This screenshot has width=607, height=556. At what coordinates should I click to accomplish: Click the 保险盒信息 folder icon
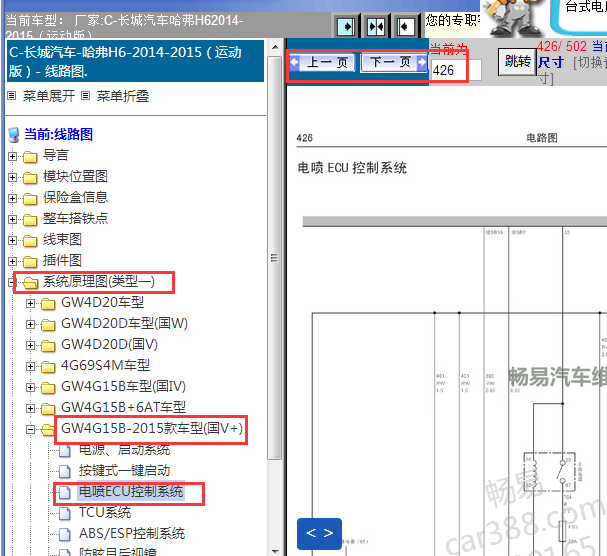(30, 199)
